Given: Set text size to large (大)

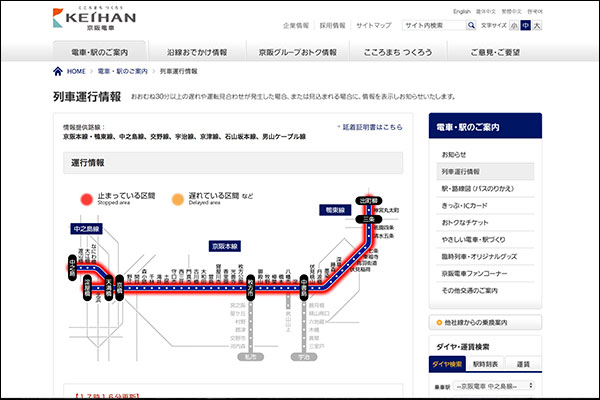Looking at the screenshot, I should (x=537, y=24).
